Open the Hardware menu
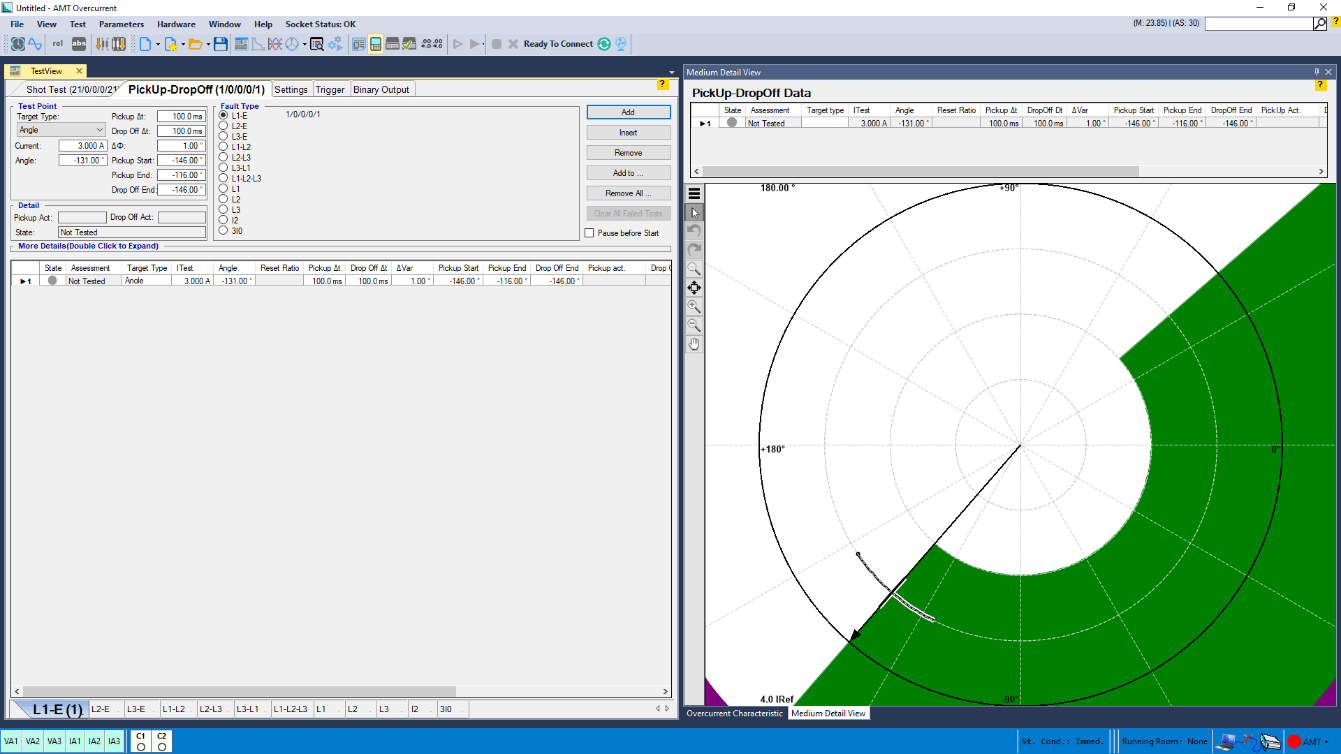This screenshot has width=1341, height=754. [176, 24]
